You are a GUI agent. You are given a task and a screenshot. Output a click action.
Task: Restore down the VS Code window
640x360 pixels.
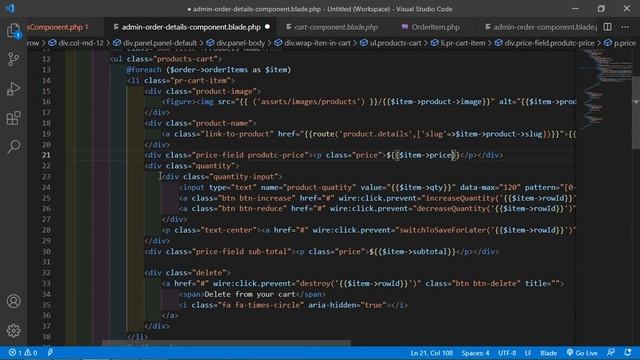(x=601, y=9)
